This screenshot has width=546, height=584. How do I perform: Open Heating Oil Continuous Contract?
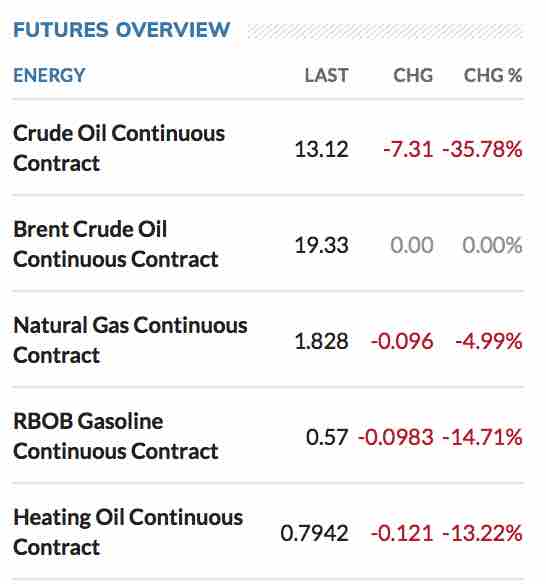coord(128,532)
